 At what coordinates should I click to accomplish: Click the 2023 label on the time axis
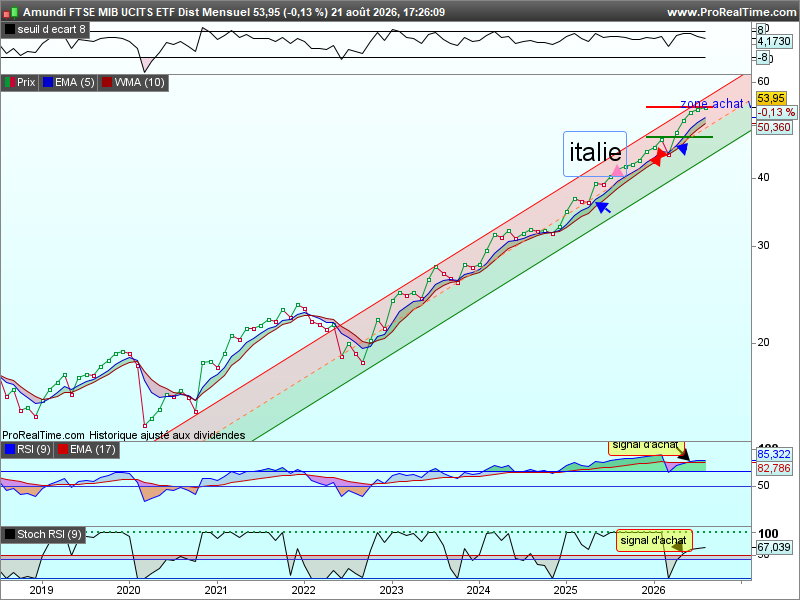(x=391, y=590)
